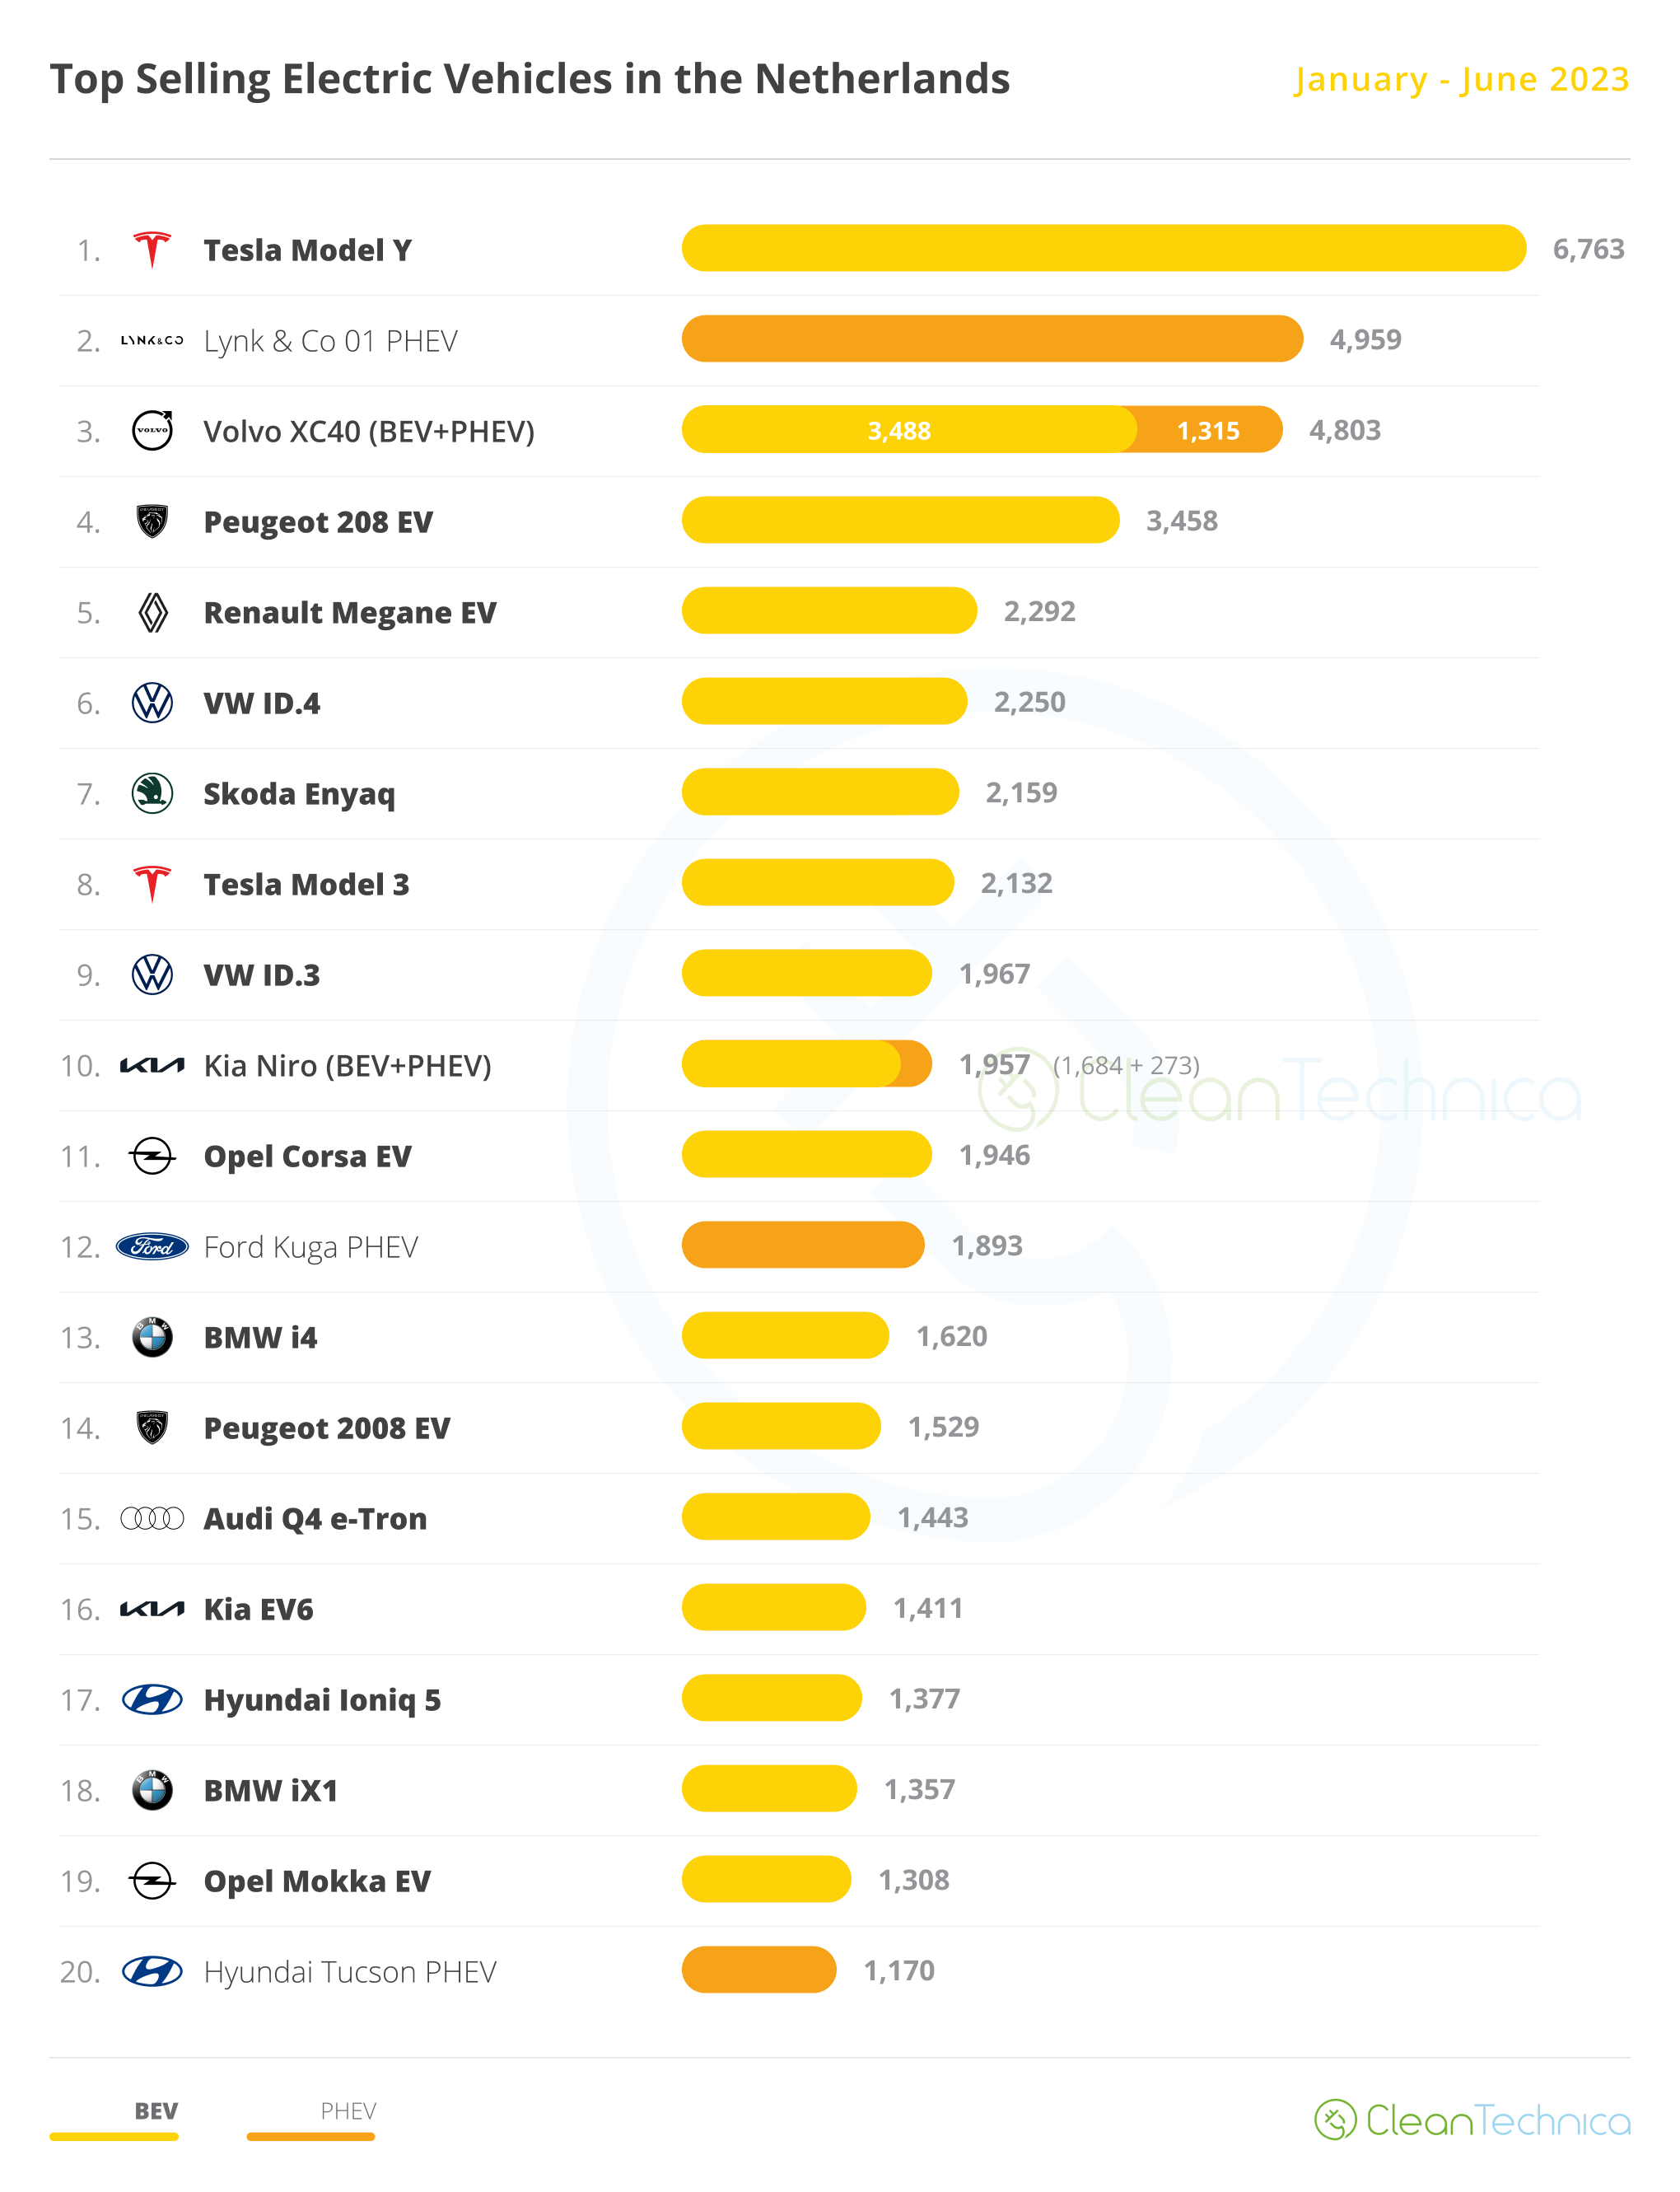
Task: Click the Tesla logo beside Model Y
Action: (x=152, y=250)
